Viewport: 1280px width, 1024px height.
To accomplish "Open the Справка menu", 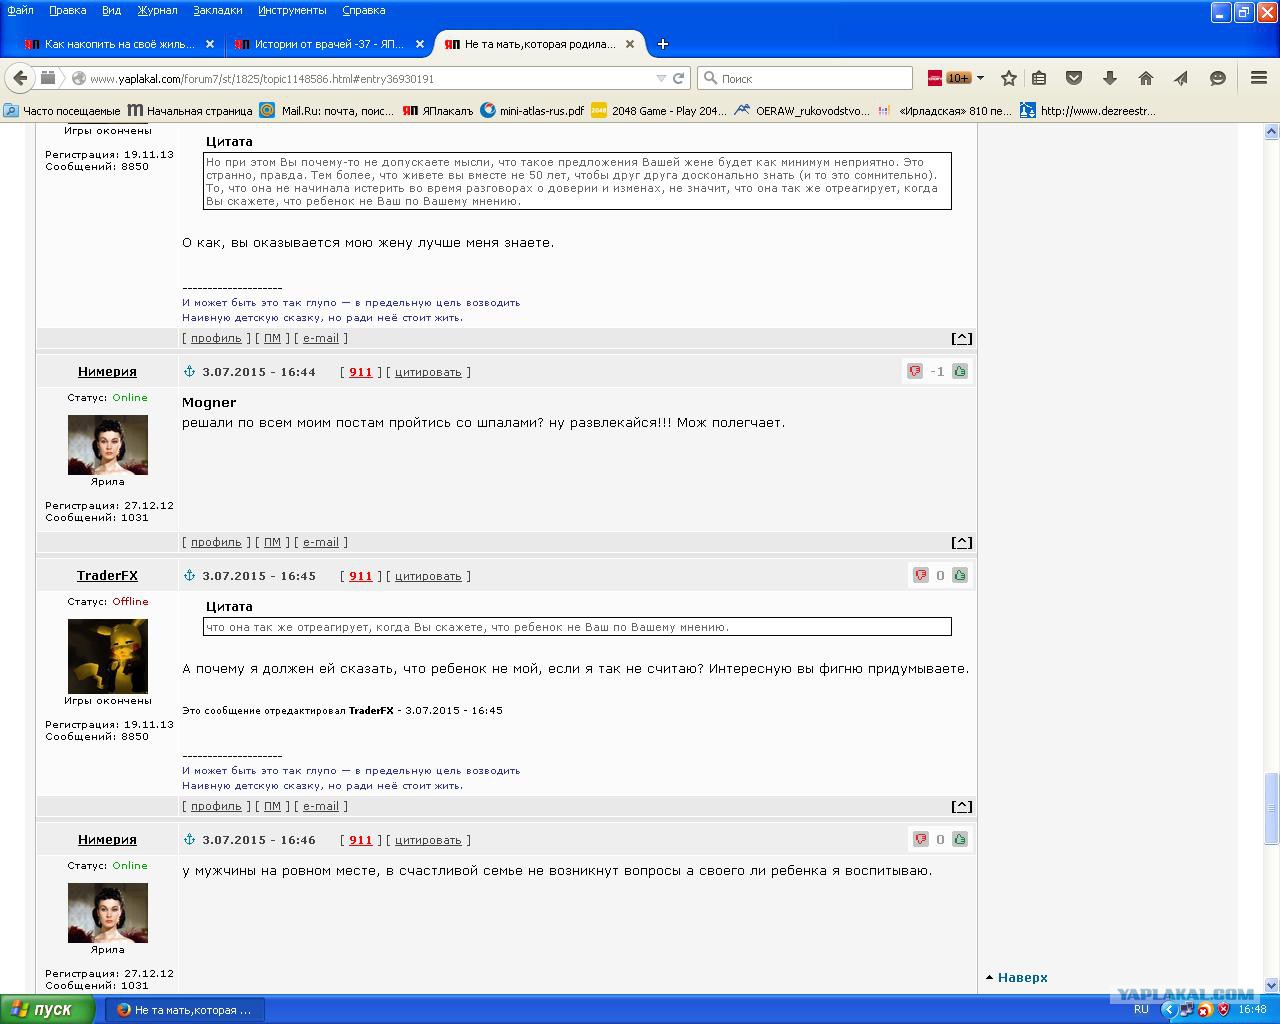I will [363, 10].
